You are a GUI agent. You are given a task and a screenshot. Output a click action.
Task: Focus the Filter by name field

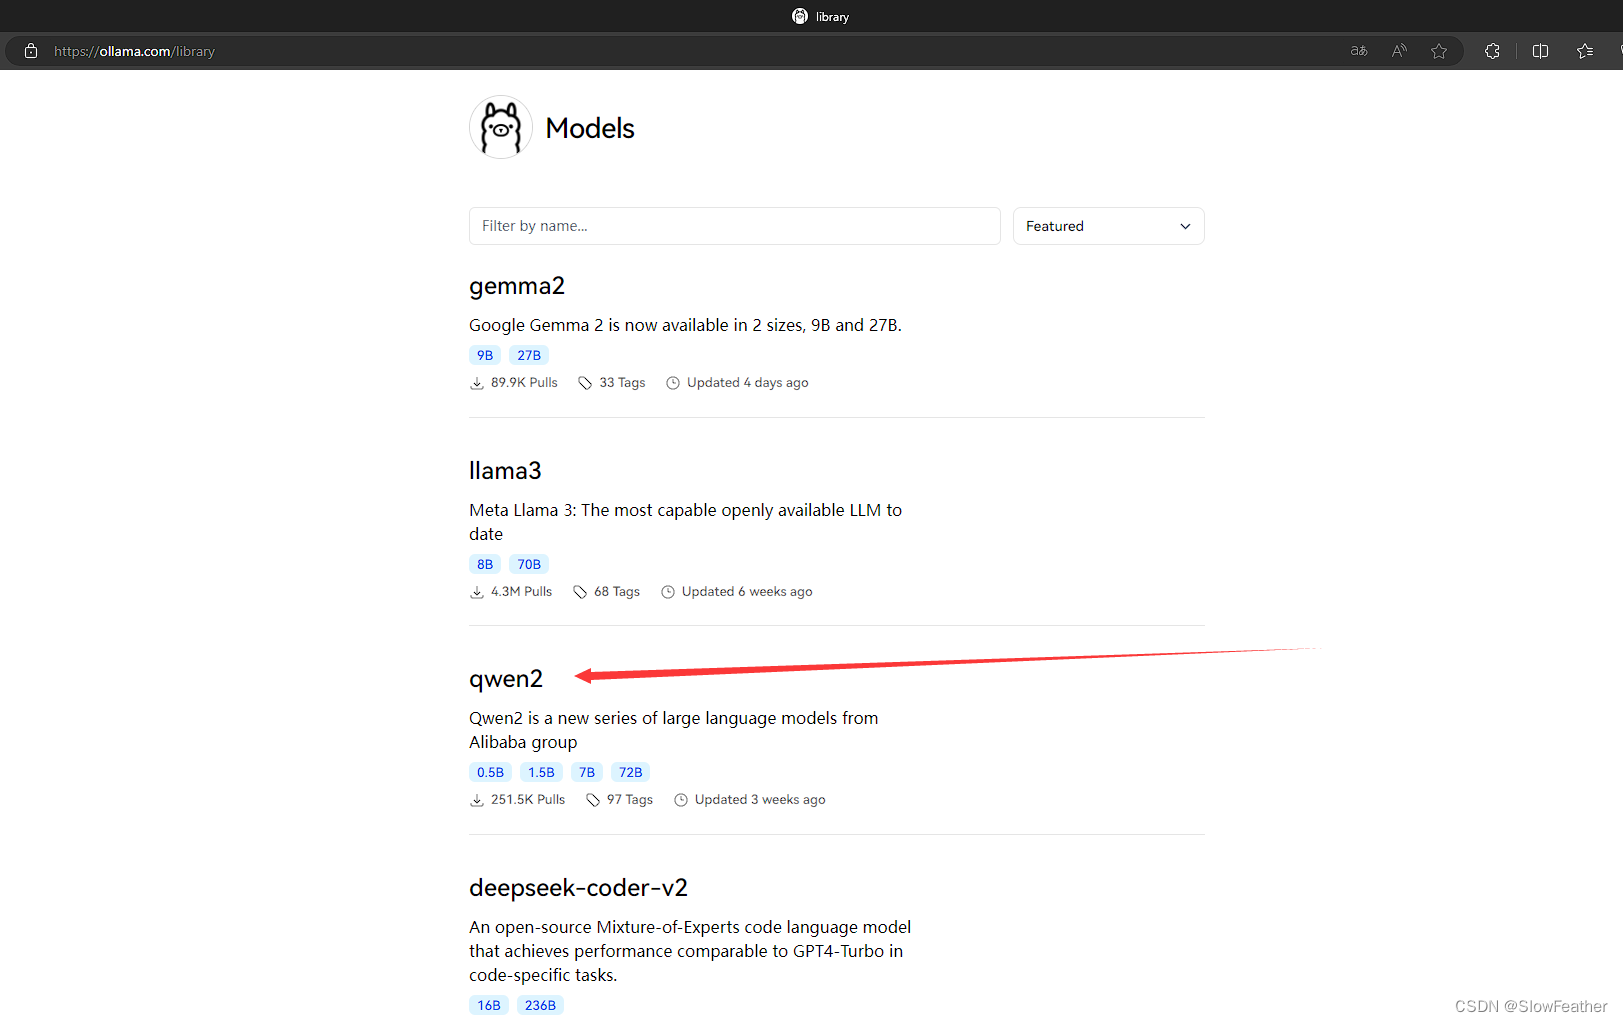coord(734,226)
